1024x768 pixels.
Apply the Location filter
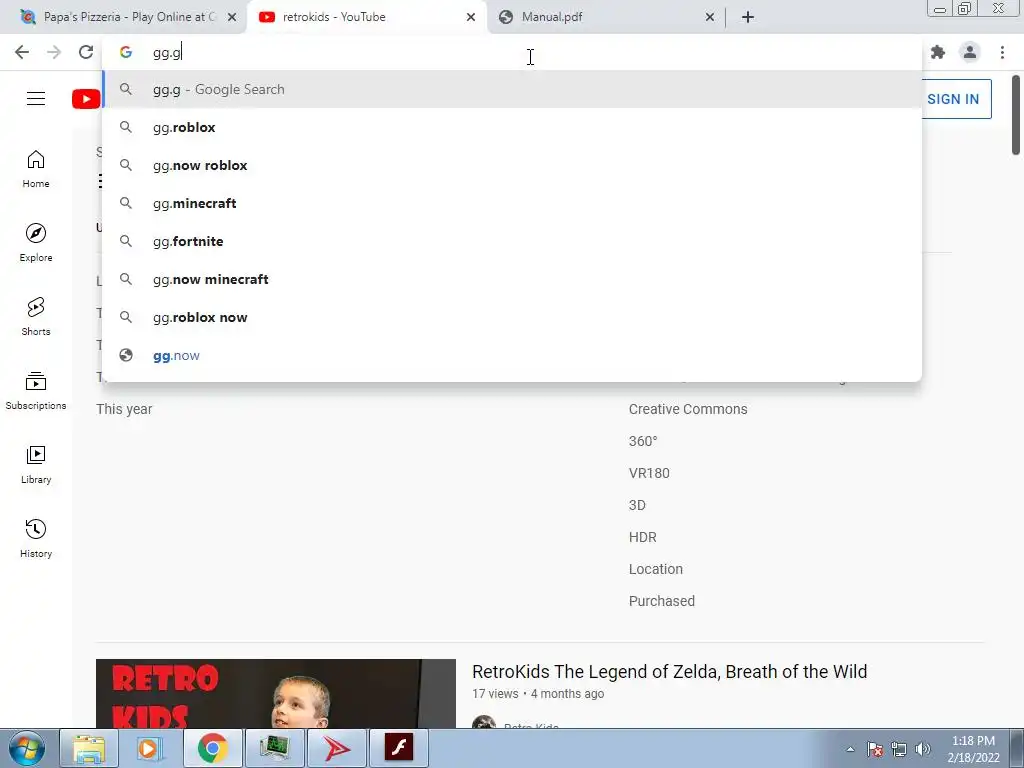coord(656,569)
